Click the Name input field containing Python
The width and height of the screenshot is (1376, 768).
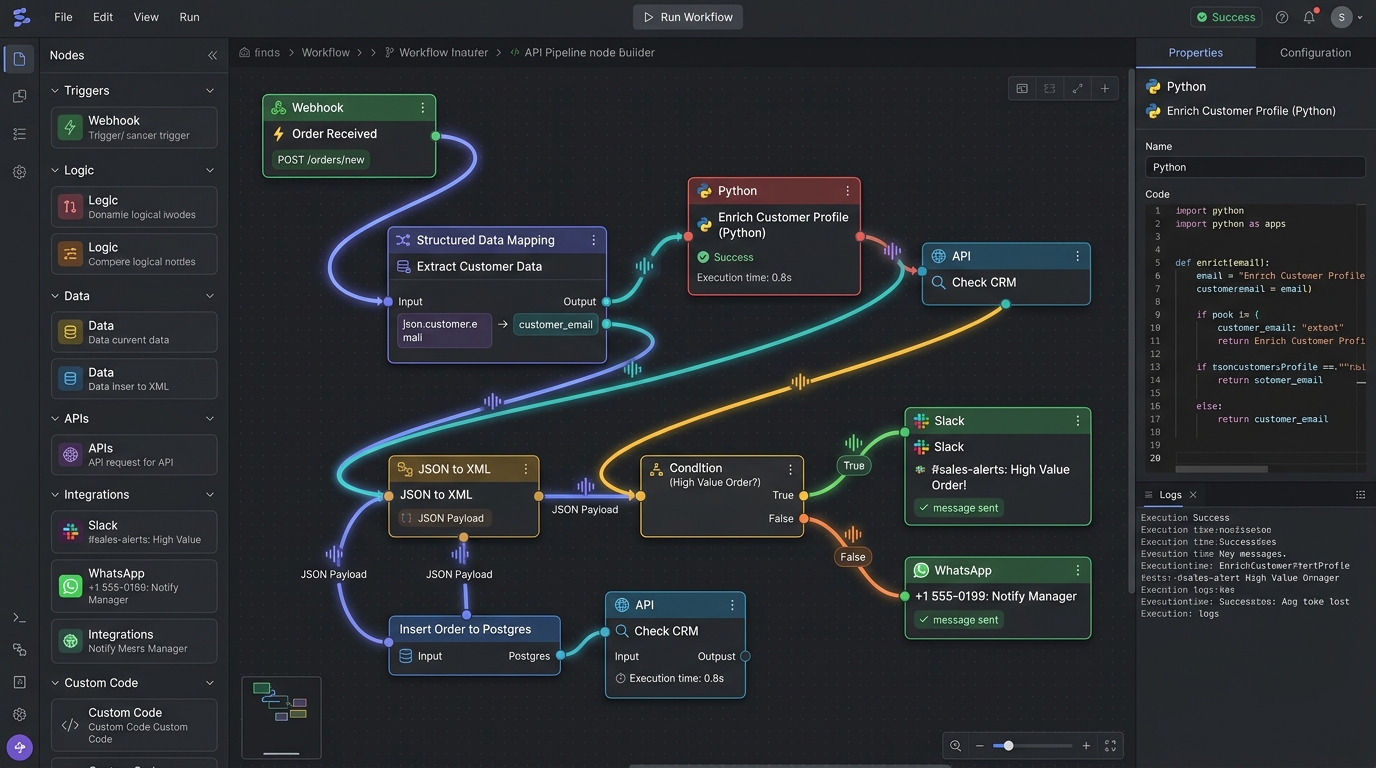[x=1255, y=167]
